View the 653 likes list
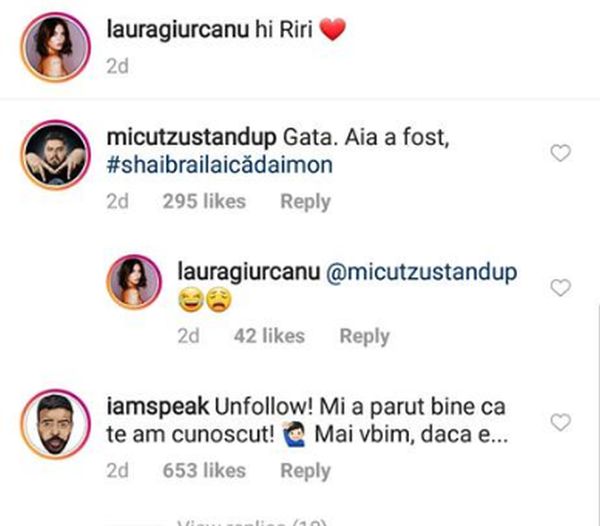This screenshot has height=526, width=600. pyautogui.click(x=203, y=470)
